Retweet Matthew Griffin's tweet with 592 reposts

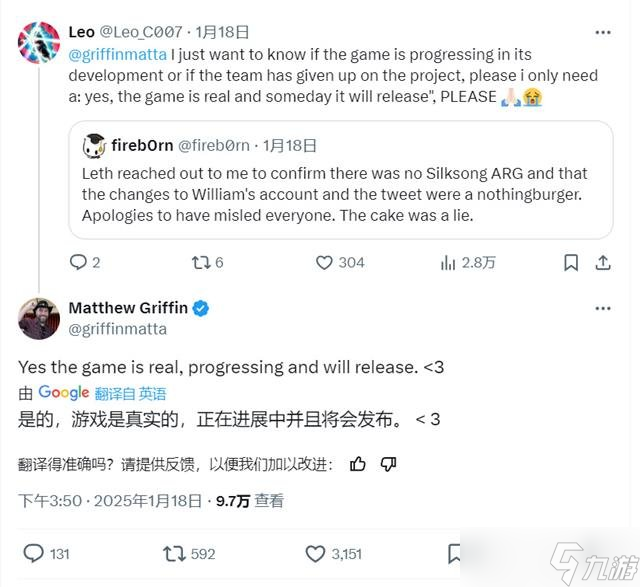point(189,554)
